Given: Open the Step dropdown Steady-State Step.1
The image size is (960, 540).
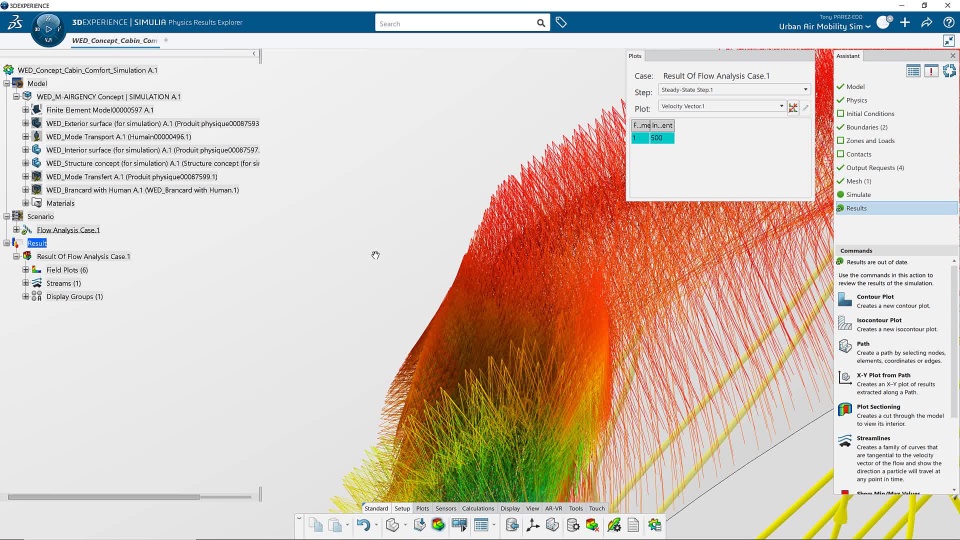Looking at the screenshot, I should click(734, 89).
